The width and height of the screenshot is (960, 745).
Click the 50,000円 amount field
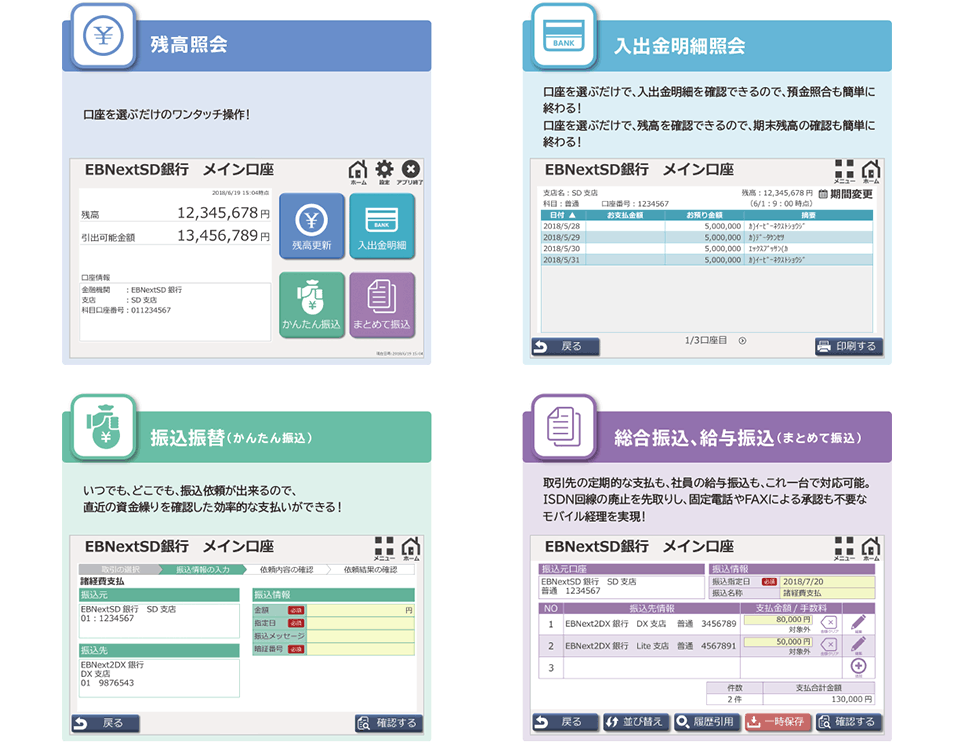coord(778,642)
